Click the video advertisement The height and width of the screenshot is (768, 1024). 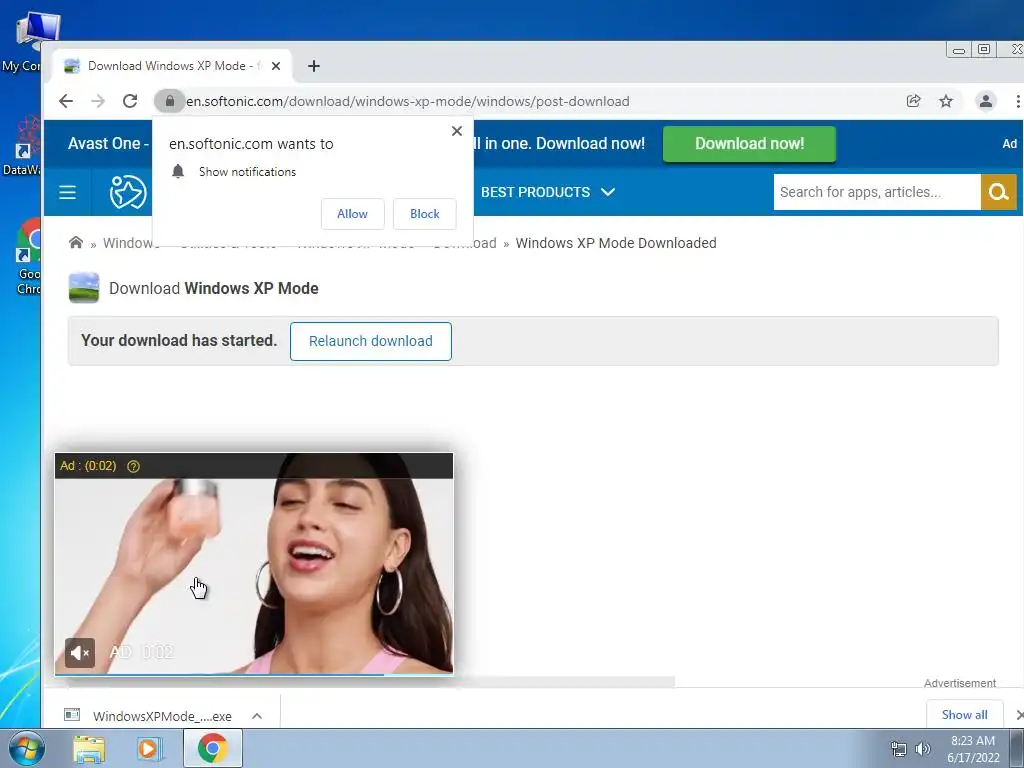pyautogui.click(x=253, y=565)
